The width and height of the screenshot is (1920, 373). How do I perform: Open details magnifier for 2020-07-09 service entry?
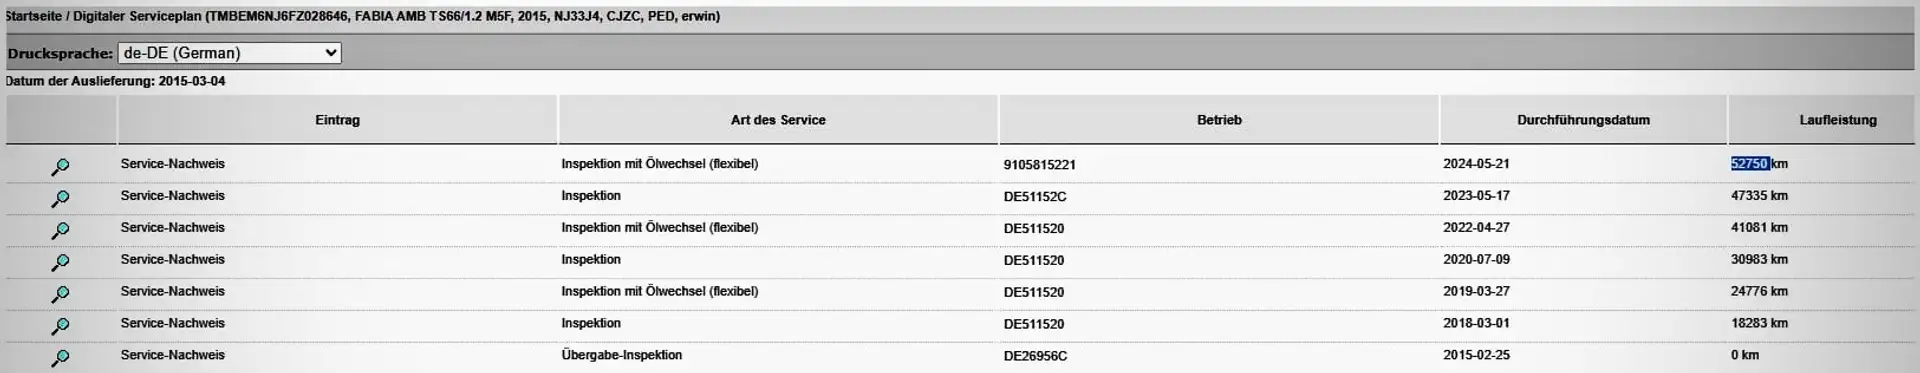tap(60, 263)
